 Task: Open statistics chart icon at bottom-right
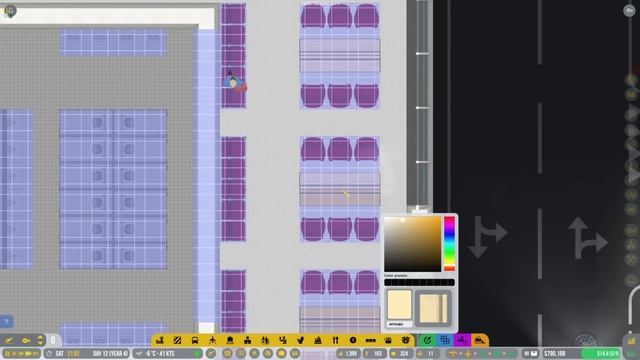click(x=631, y=341)
